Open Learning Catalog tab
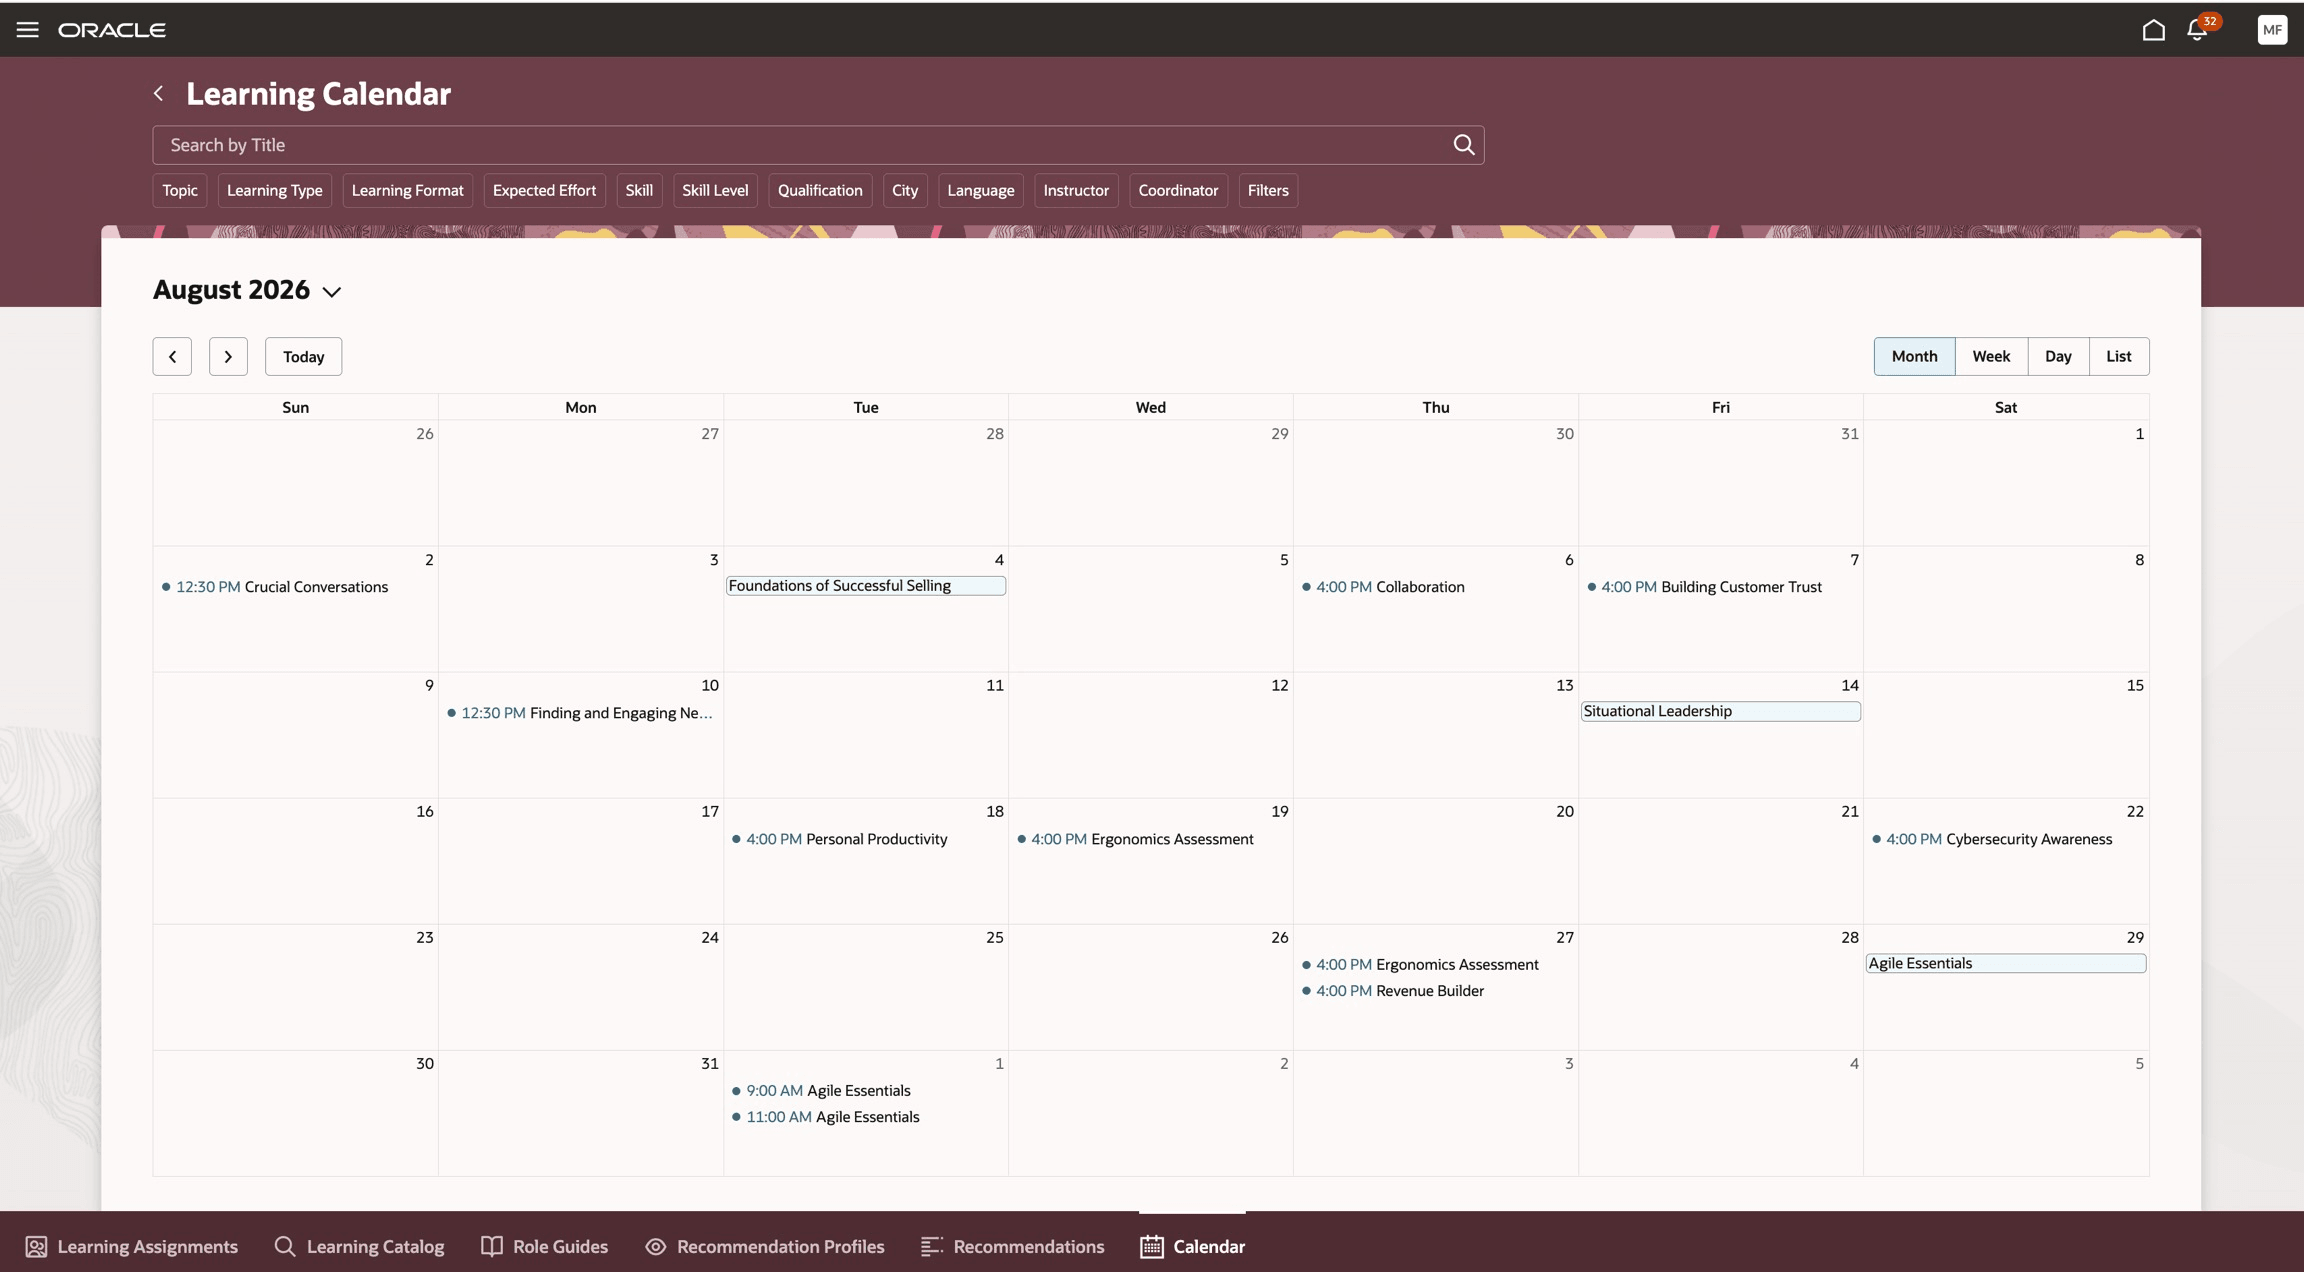The image size is (2304, 1272). (359, 1246)
